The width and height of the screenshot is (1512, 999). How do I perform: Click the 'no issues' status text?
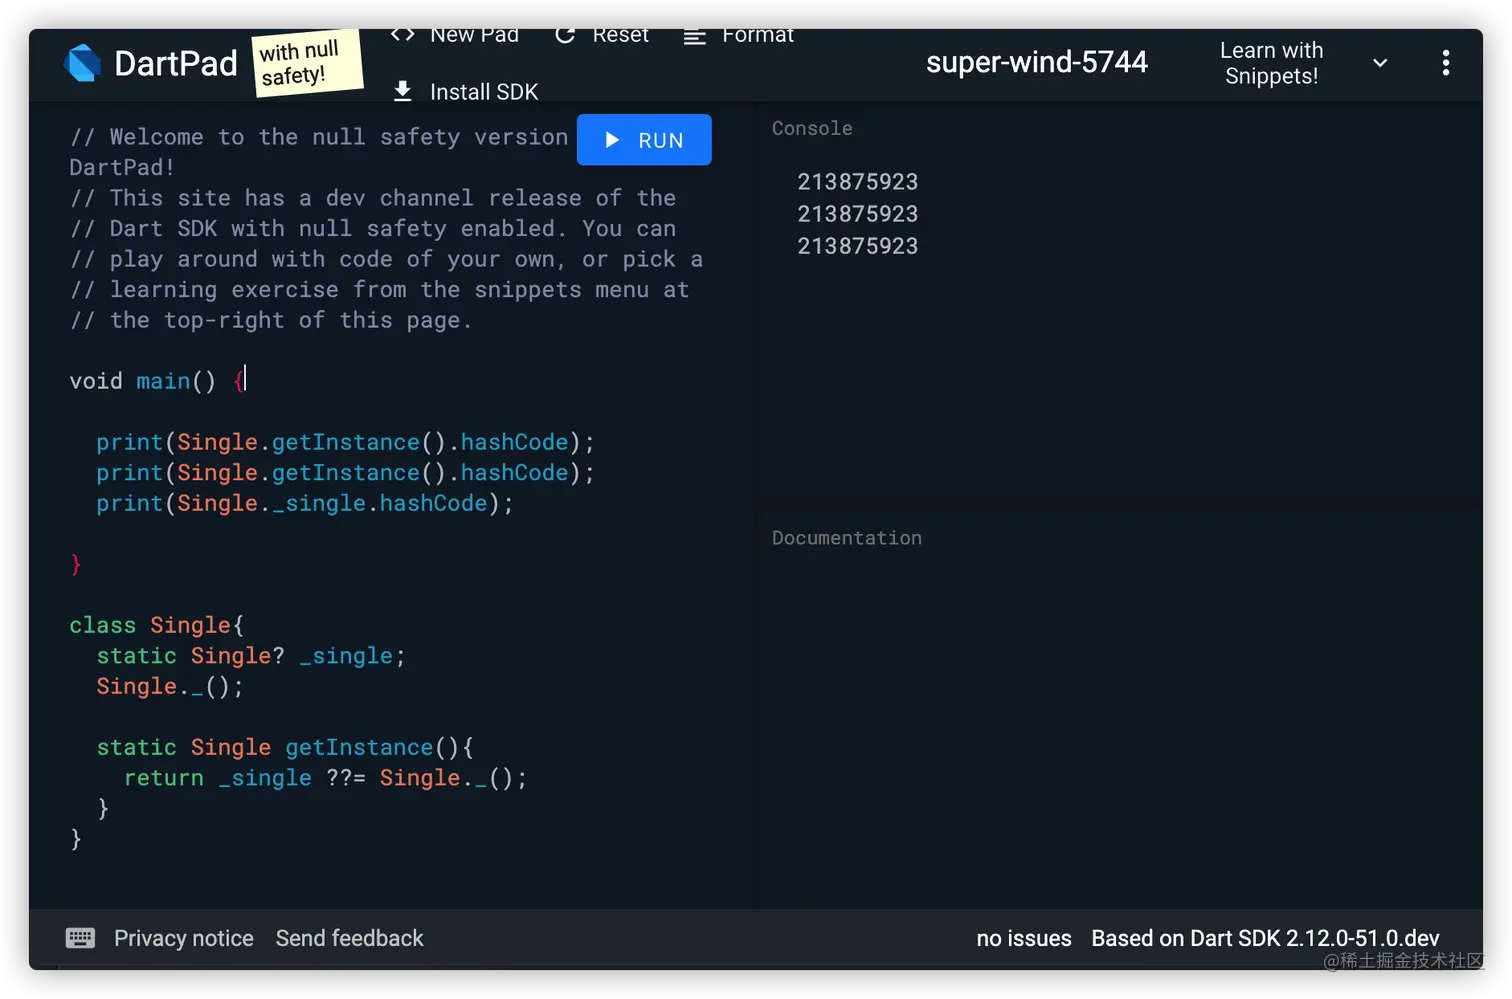pyautogui.click(x=1024, y=938)
